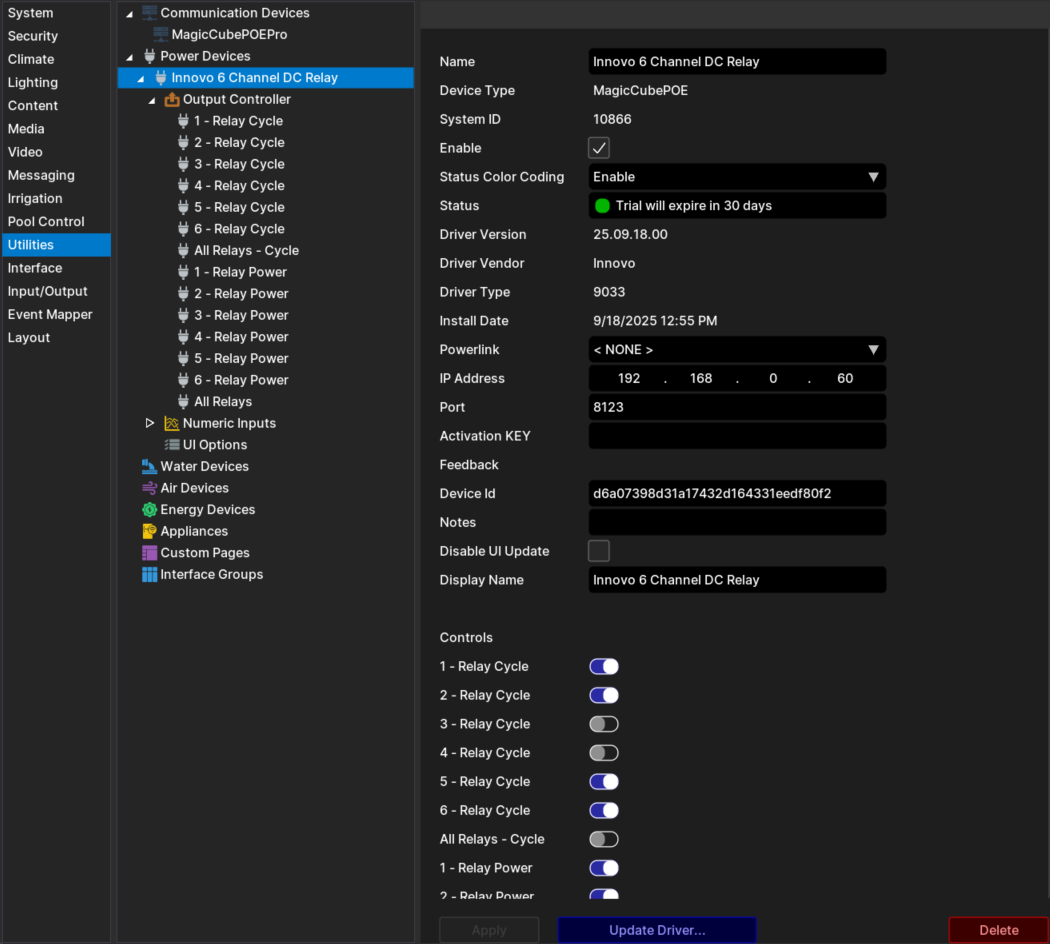Click the Output Controller icon

[171, 100]
